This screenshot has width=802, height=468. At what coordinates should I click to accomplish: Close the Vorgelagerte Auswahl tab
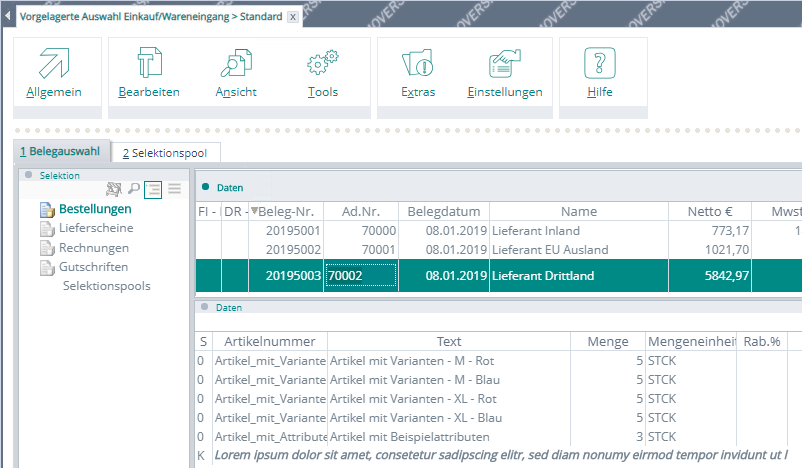(292, 17)
